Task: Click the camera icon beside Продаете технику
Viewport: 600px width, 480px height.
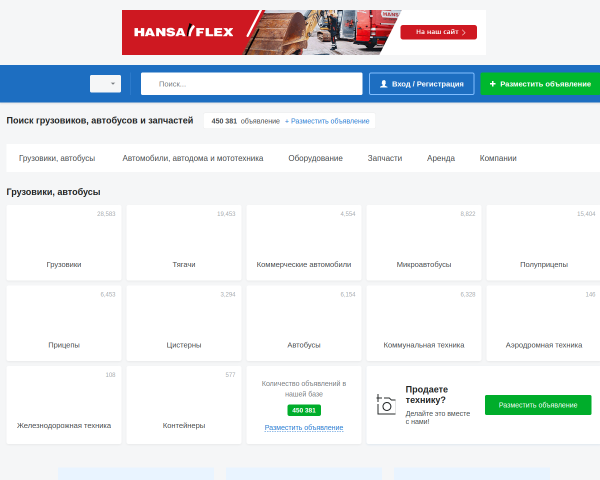Action: pyautogui.click(x=386, y=405)
